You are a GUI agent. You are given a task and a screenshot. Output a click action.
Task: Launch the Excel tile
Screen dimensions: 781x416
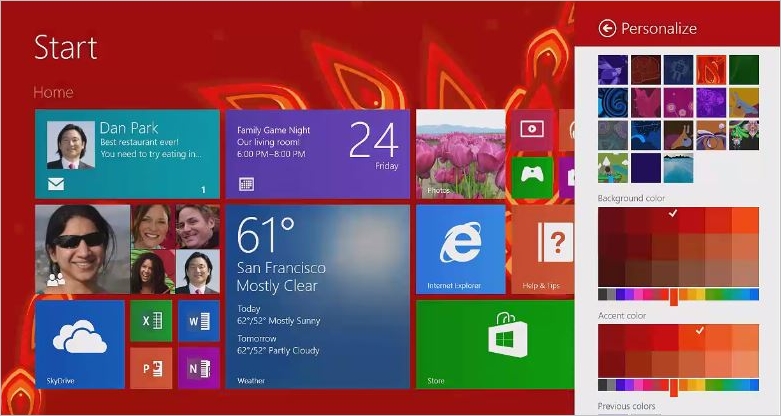(151, 321)
